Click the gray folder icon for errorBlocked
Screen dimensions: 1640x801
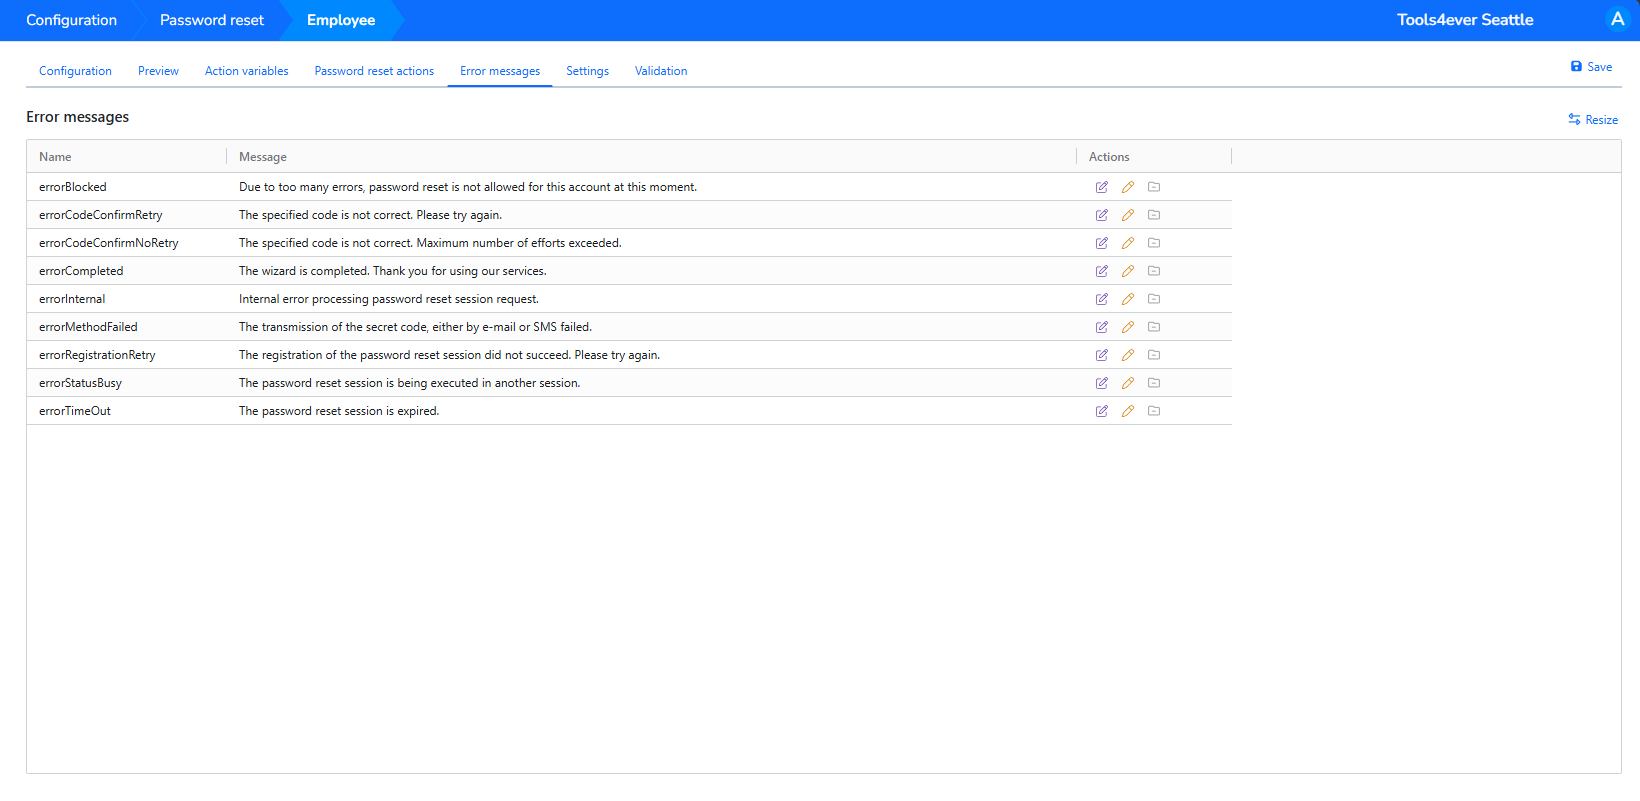pyautogui.click(x=1154, y=187)
